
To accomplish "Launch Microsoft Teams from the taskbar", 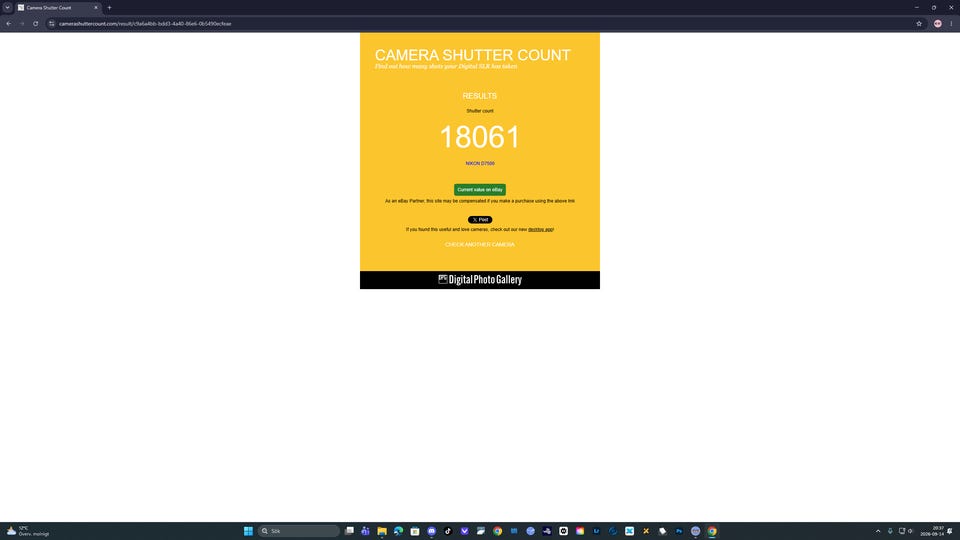I will 366,531.
